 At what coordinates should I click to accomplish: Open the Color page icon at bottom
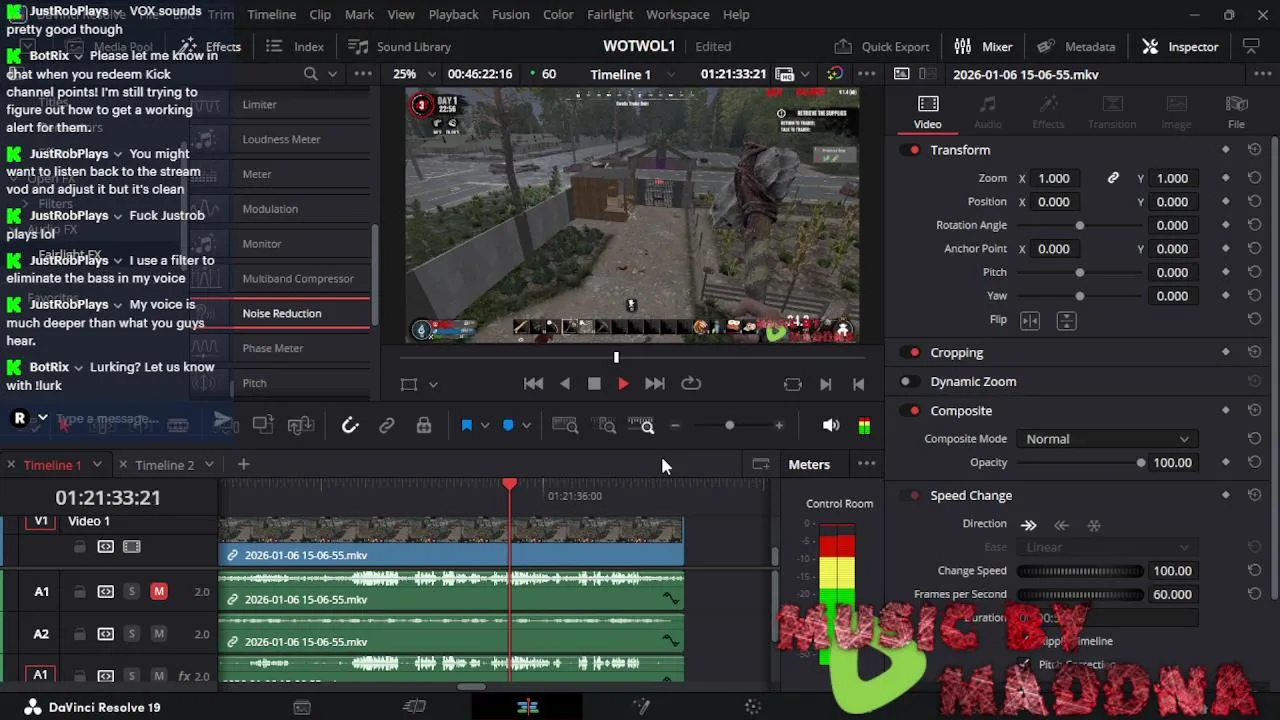click(753, 707)
